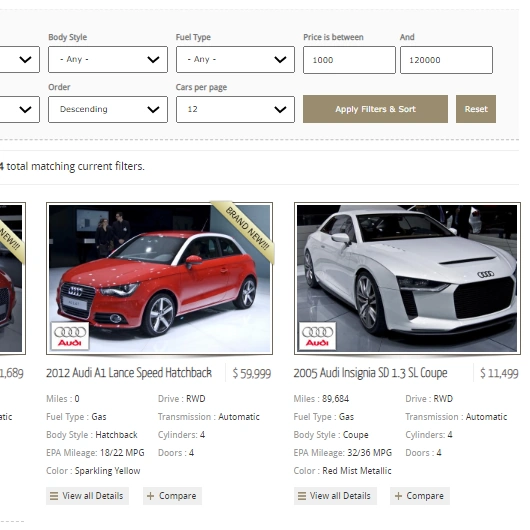Click the EPA Mileage: 32/36 MPG text
This screenshot has width=530, height=530.
point(343,453)
